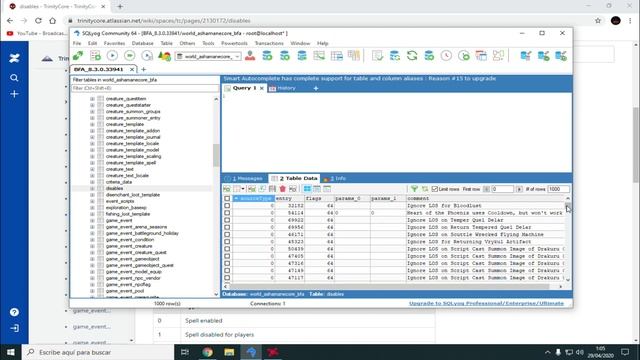640x360 pixels.
Task: Switch to the History tab
Action: pos(282,88)
